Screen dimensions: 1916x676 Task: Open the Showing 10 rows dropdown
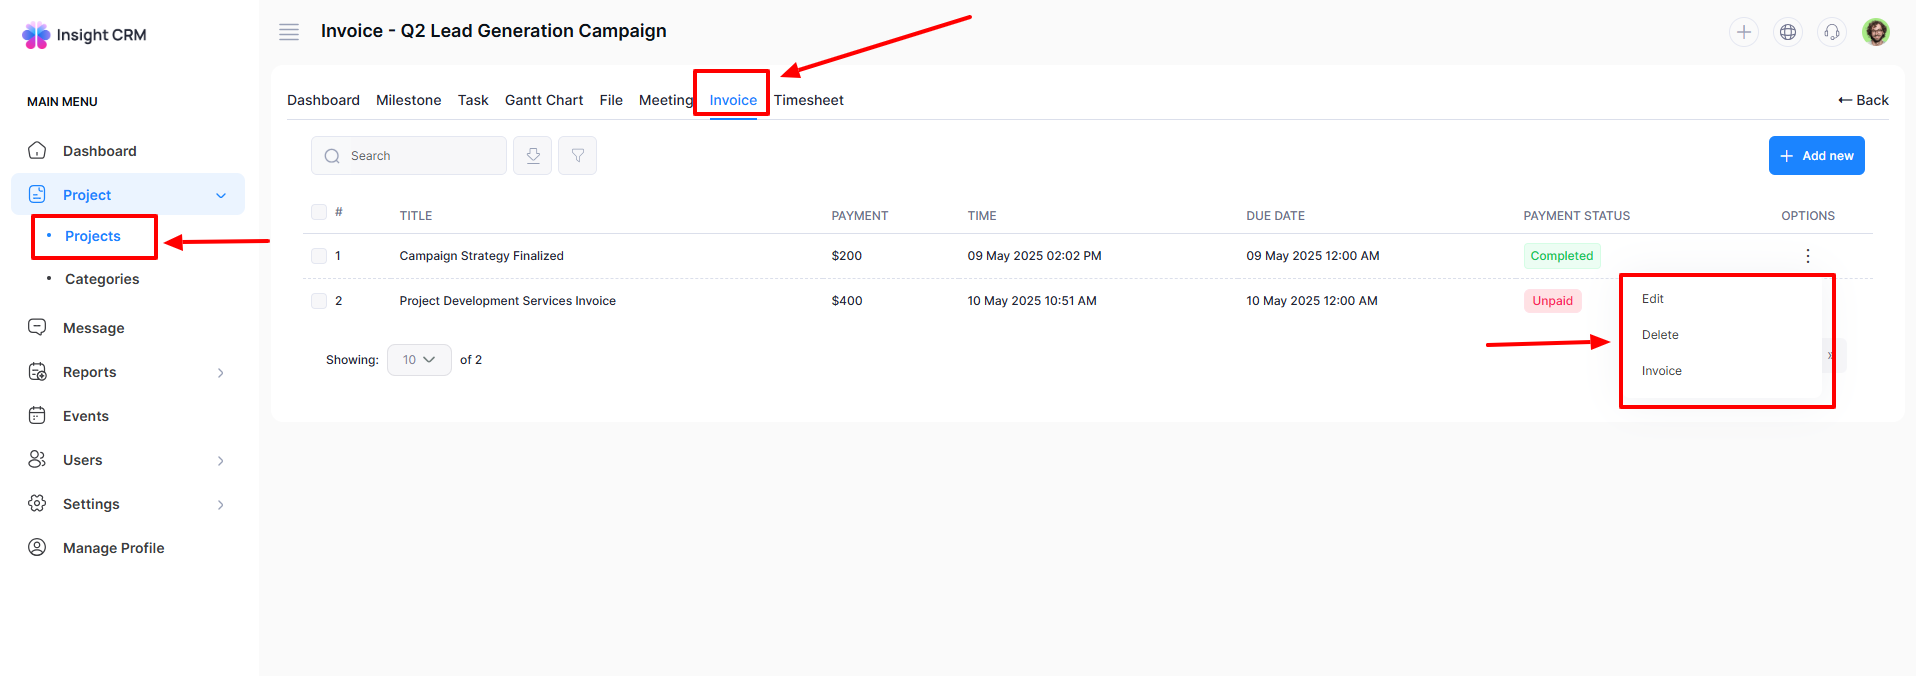(x=419, y=360)
